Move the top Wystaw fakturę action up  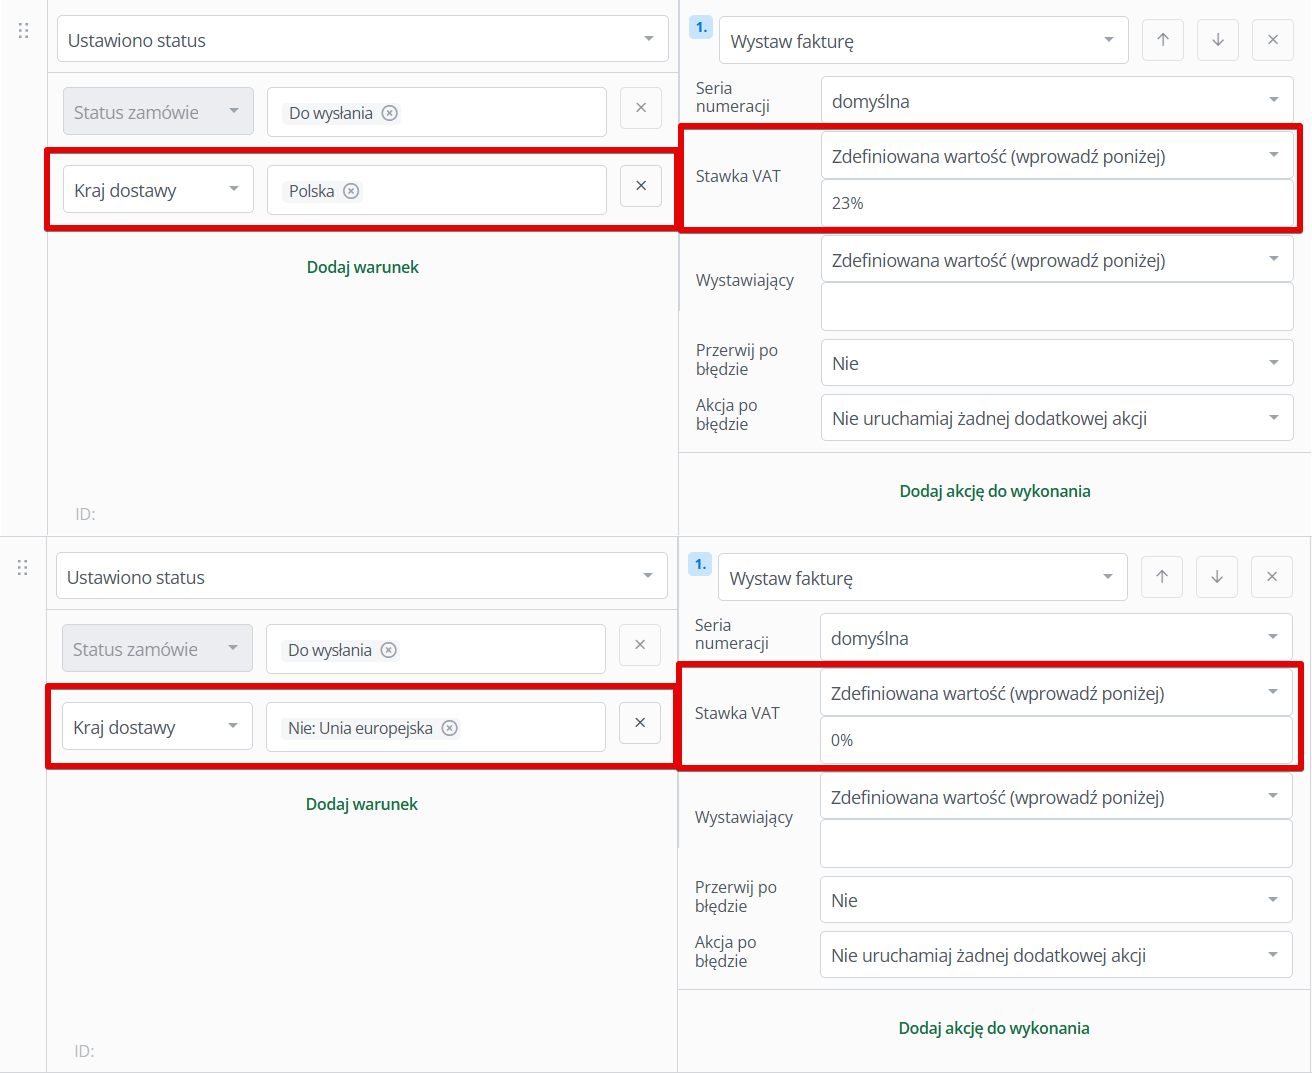[1163, 40]
